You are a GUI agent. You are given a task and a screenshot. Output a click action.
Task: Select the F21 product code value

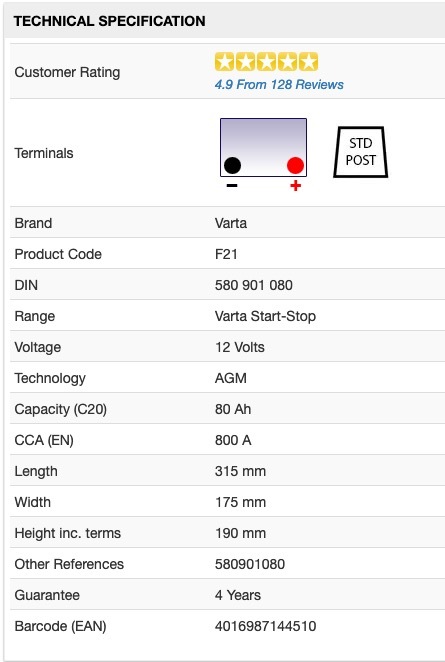point(226,254)
